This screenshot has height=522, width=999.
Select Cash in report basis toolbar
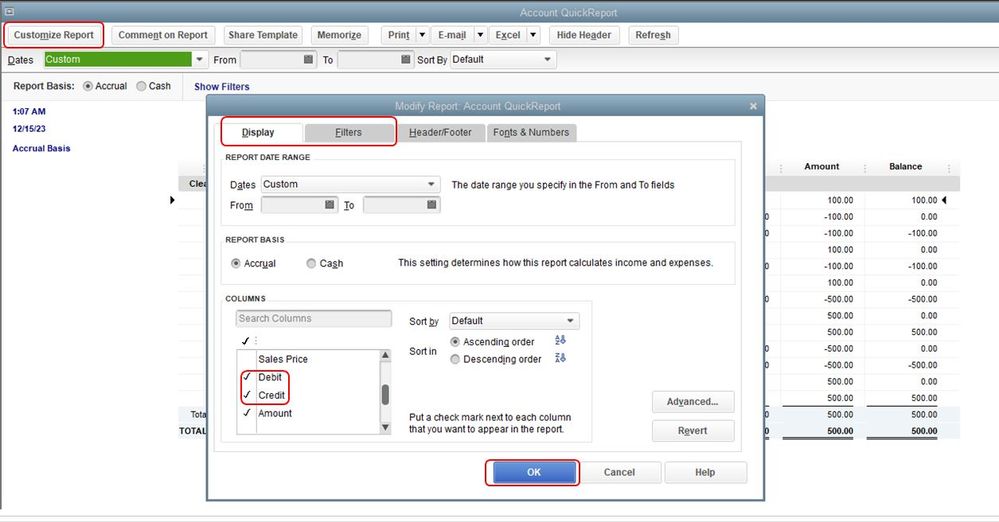(141, 86)
